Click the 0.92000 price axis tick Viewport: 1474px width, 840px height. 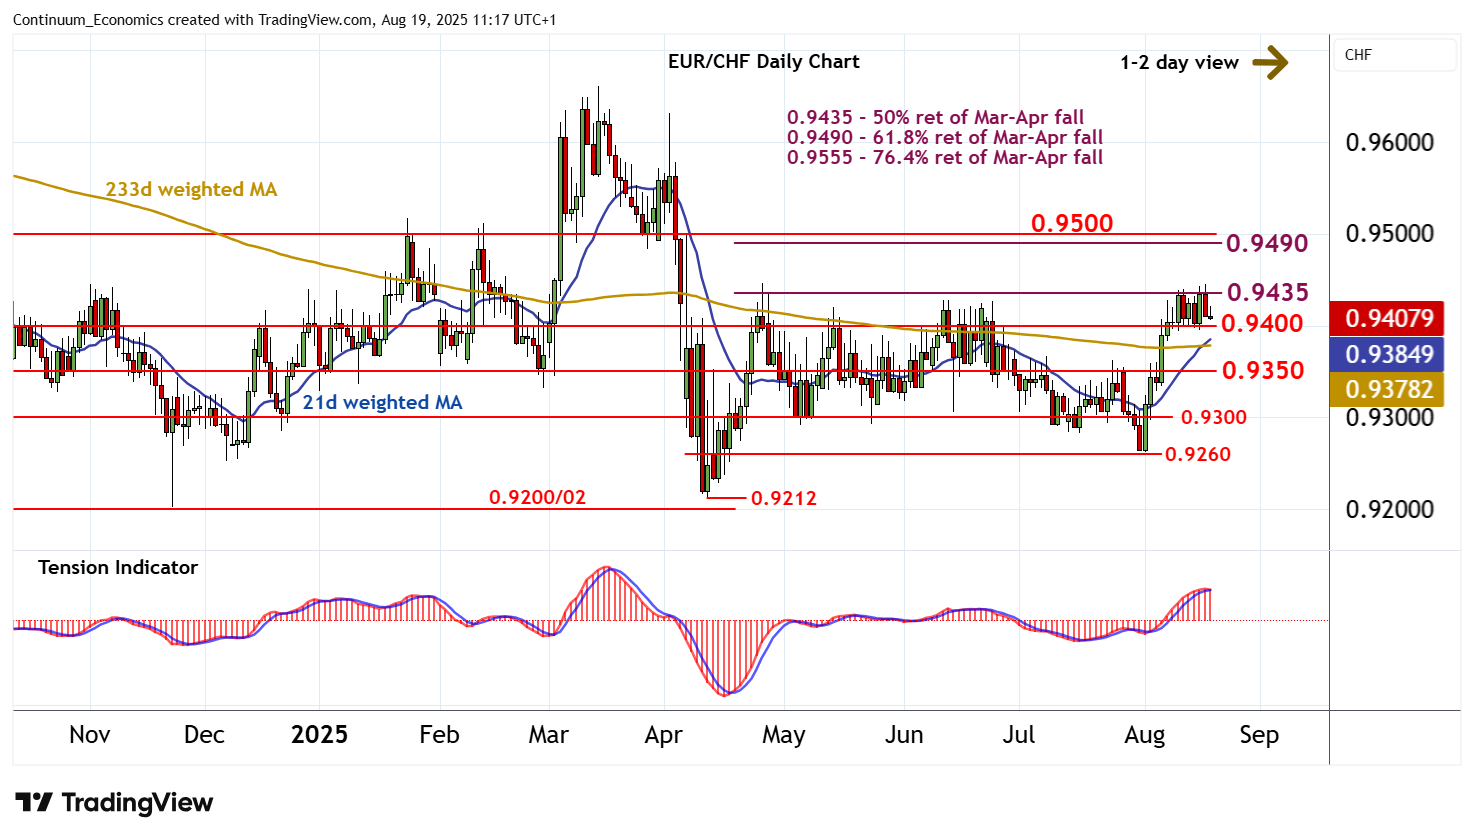(1389, 509)
